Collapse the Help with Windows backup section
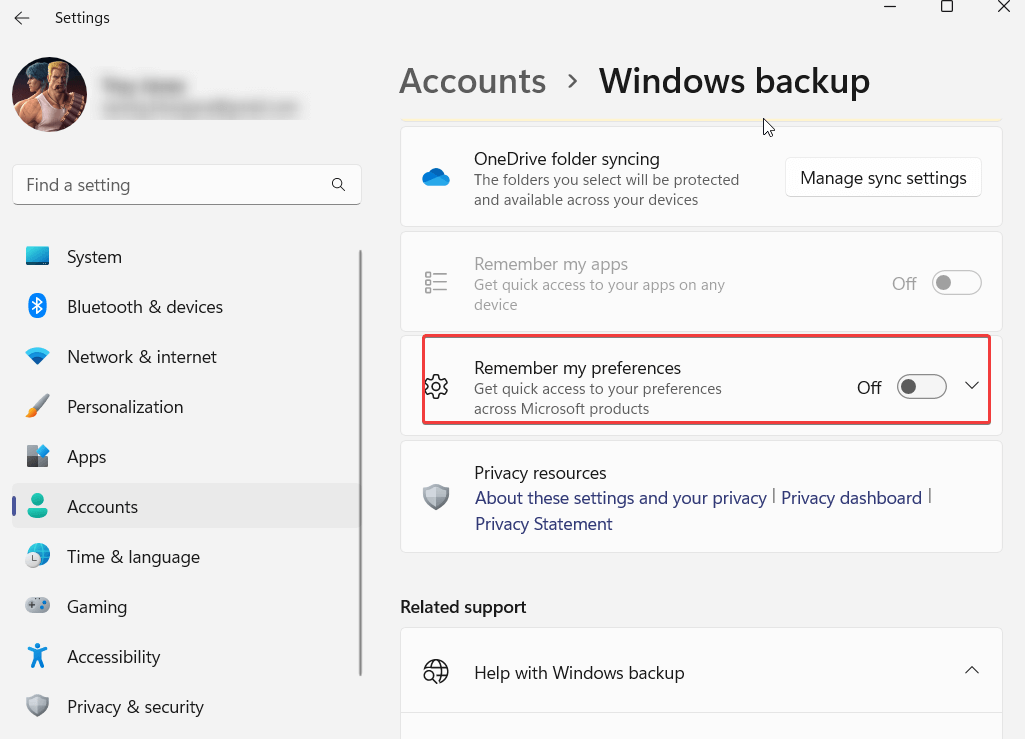Image resolution: width=1025 pixels, height=739 pixels. pyautogui.click(x=971, y=670)
